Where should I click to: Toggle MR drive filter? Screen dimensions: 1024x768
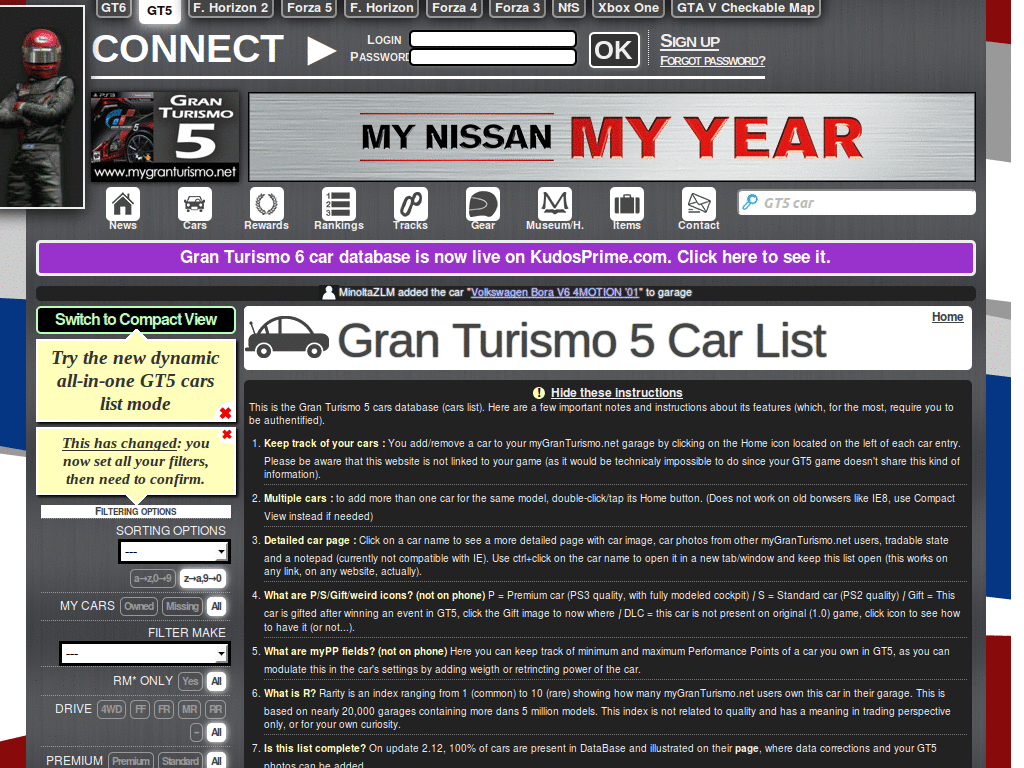189,709
